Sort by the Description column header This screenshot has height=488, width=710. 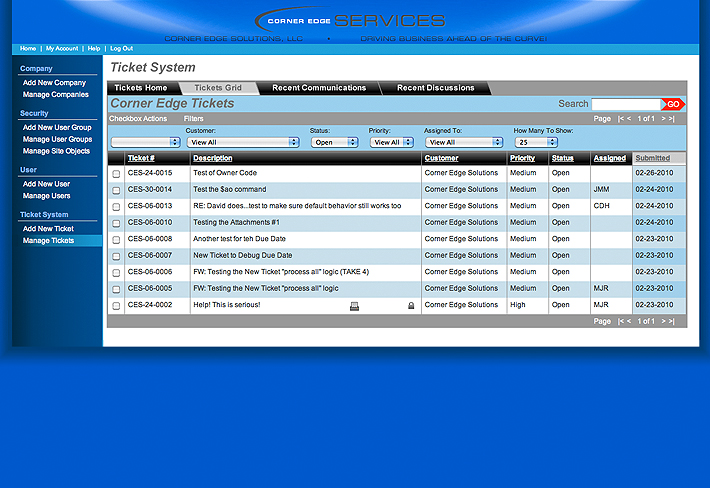(212, 158)
